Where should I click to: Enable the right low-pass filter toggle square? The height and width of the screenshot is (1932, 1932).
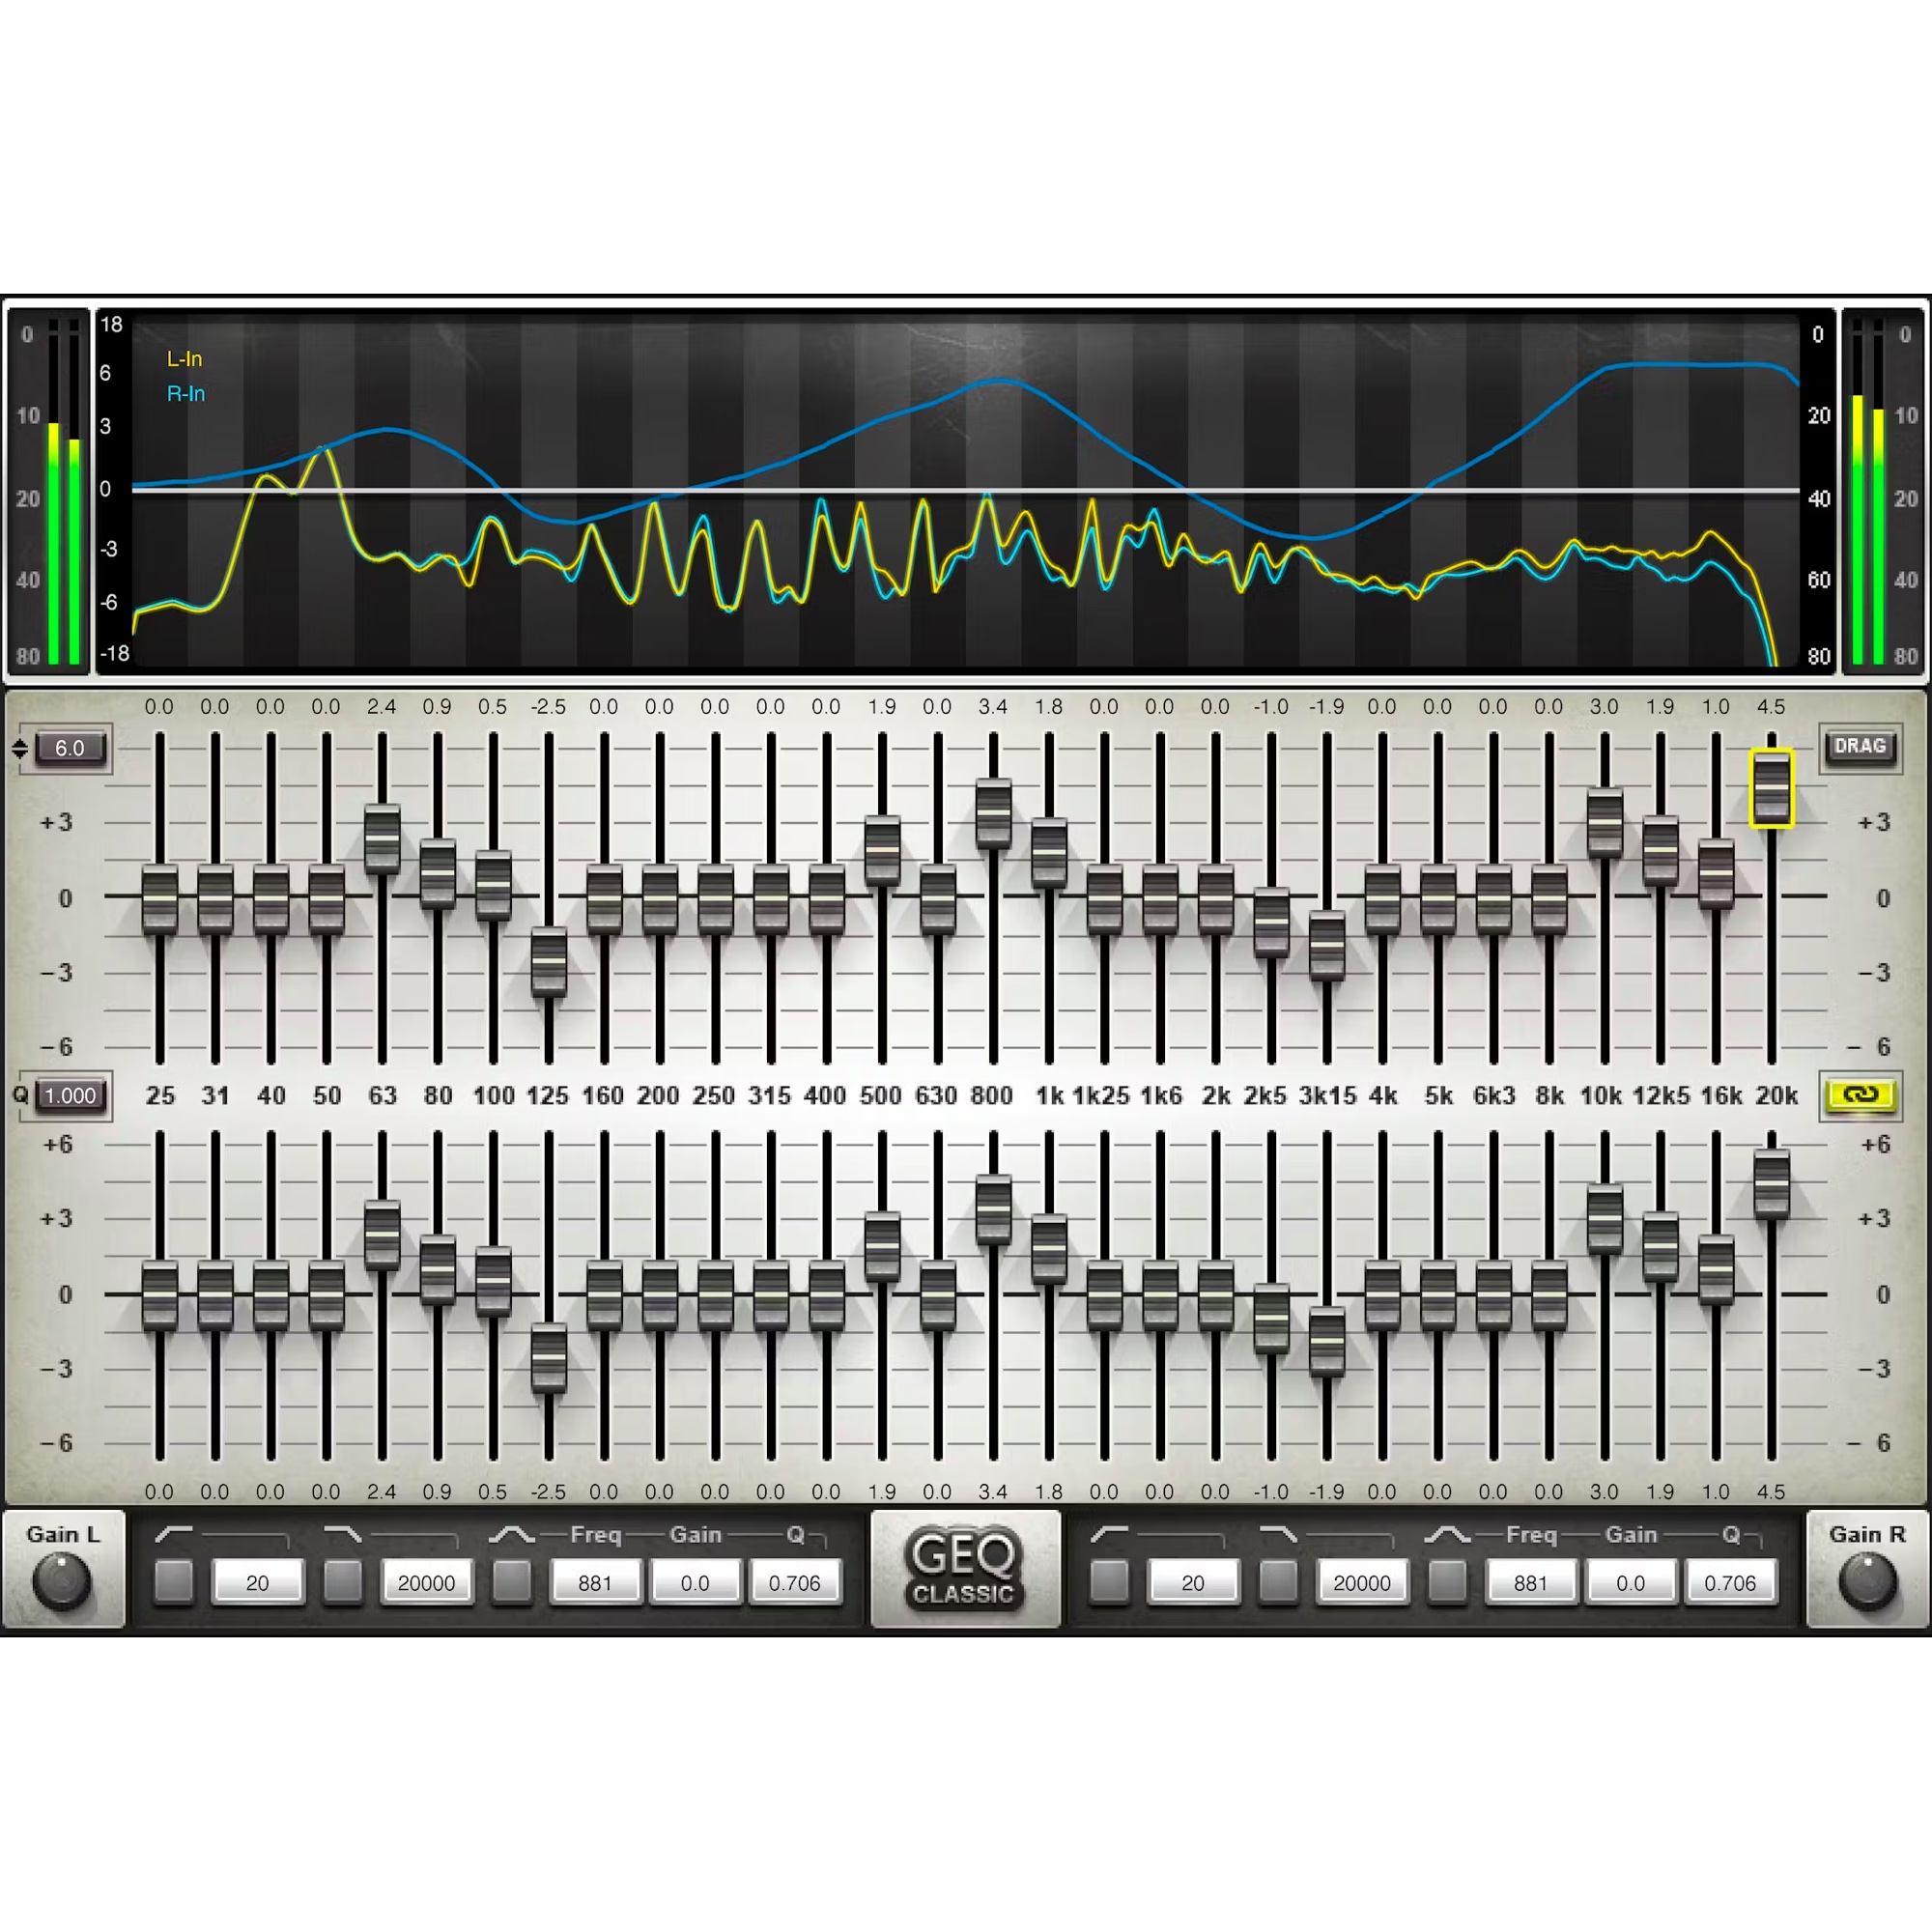coord(1278,1582)
